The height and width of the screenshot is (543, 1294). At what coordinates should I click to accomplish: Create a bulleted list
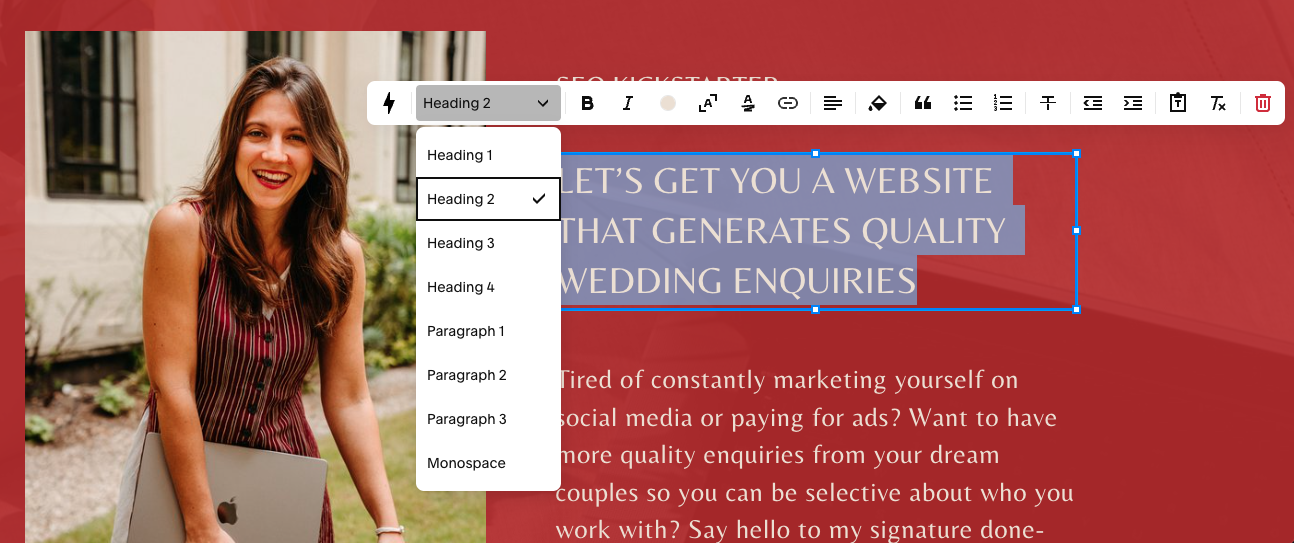[x=963, y=103]
